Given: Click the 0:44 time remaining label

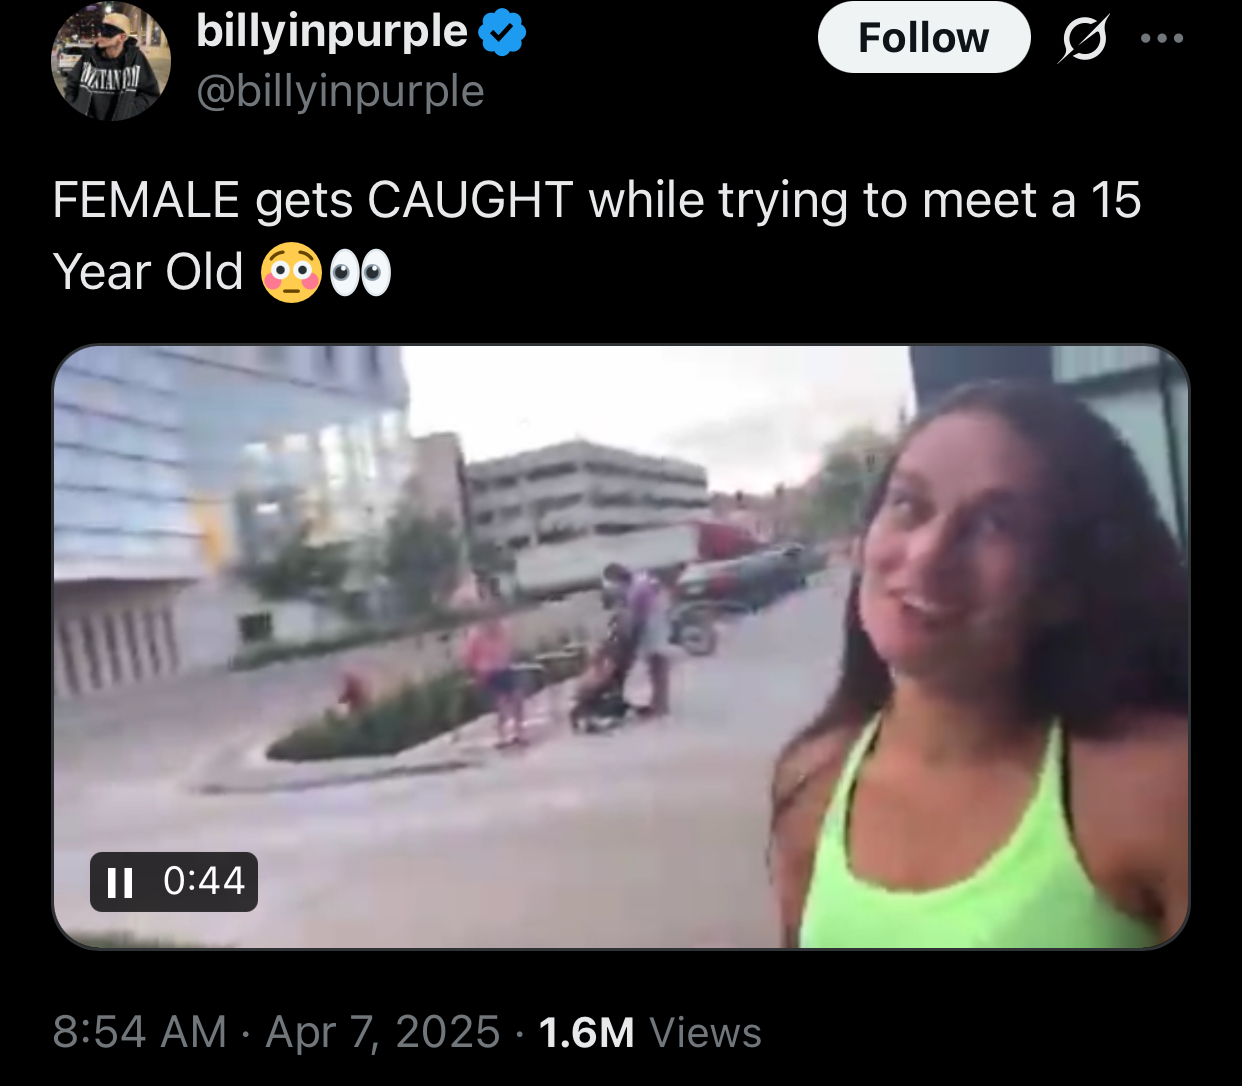Looking at the screenshot, I should point(204,881).
